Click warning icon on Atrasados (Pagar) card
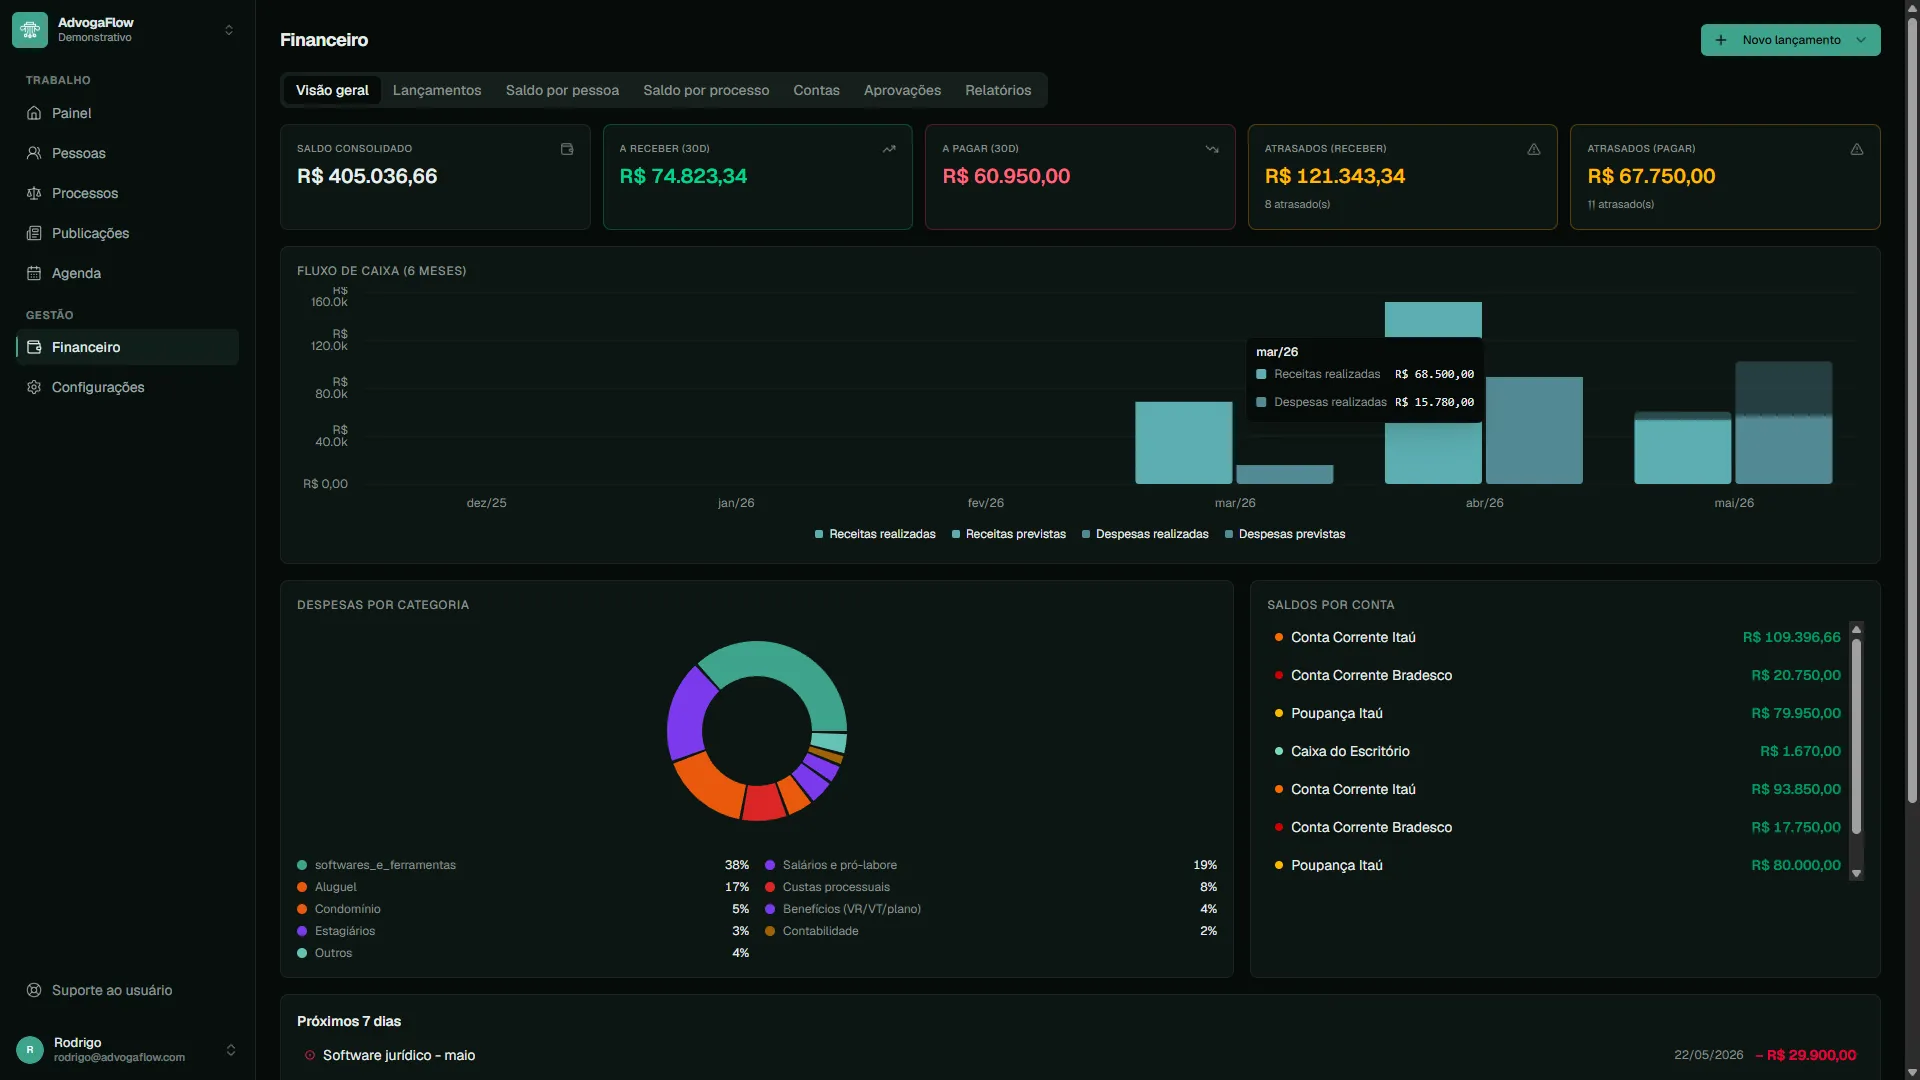 point(1857,149)
